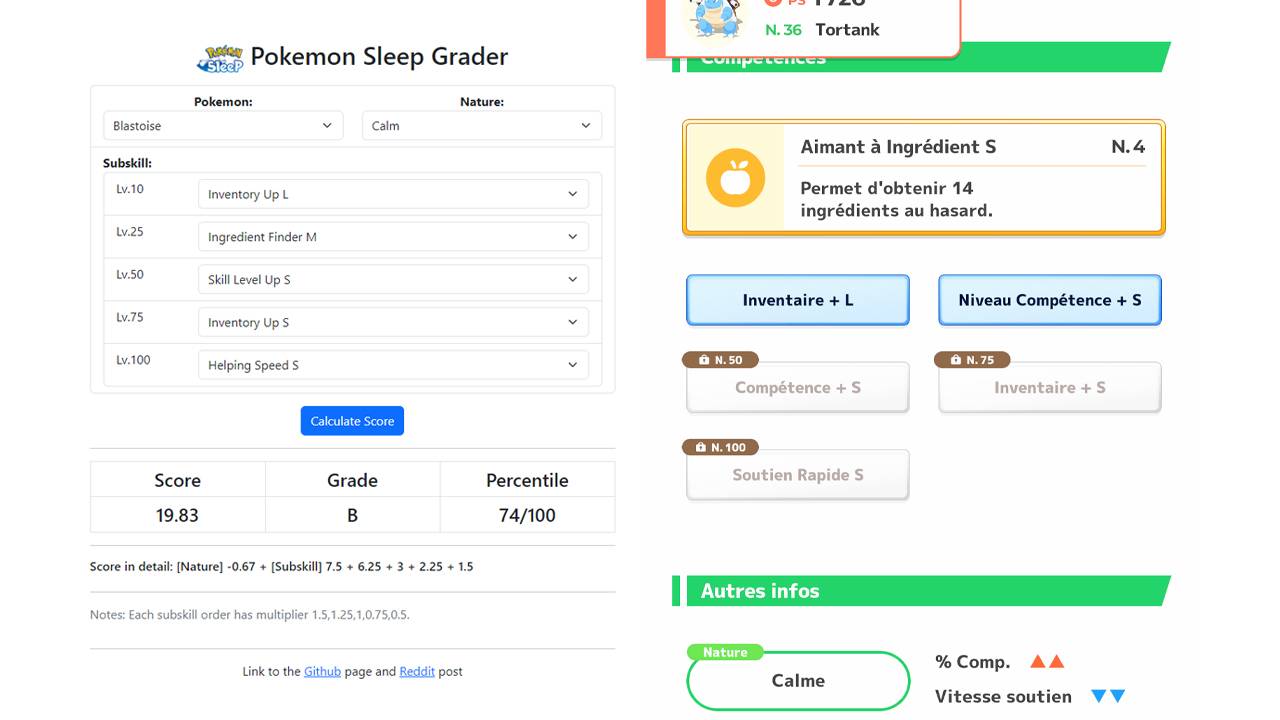Image resolution: width=1280 pixels, height=720 pixels.
Task: Expand the Lv.10 subskill dropdown Inventory Up L
Action: click(393, 194)
